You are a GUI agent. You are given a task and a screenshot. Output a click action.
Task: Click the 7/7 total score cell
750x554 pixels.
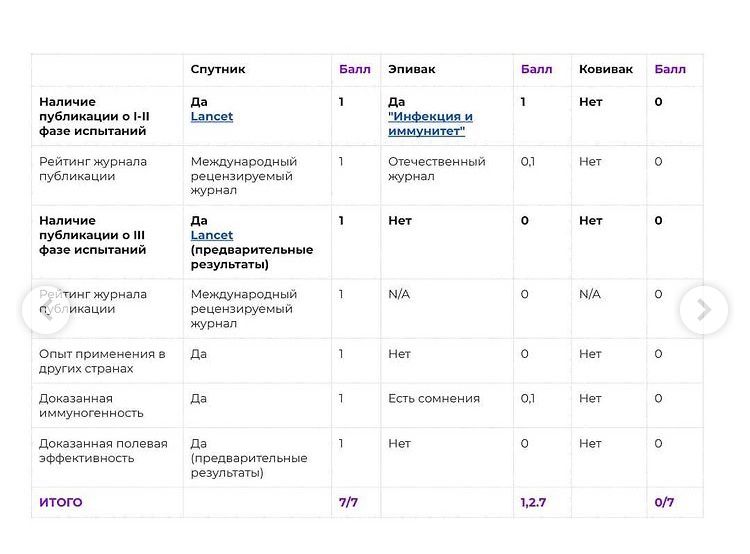click(348, 503)
